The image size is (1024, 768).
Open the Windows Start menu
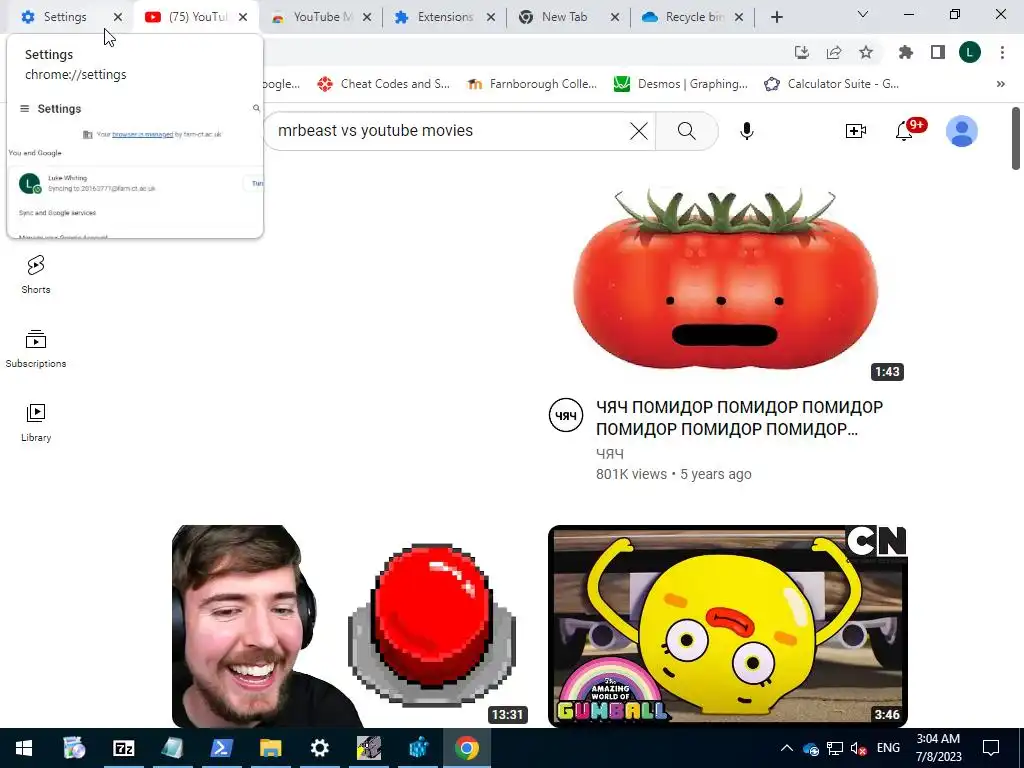(x=24, y=748)
